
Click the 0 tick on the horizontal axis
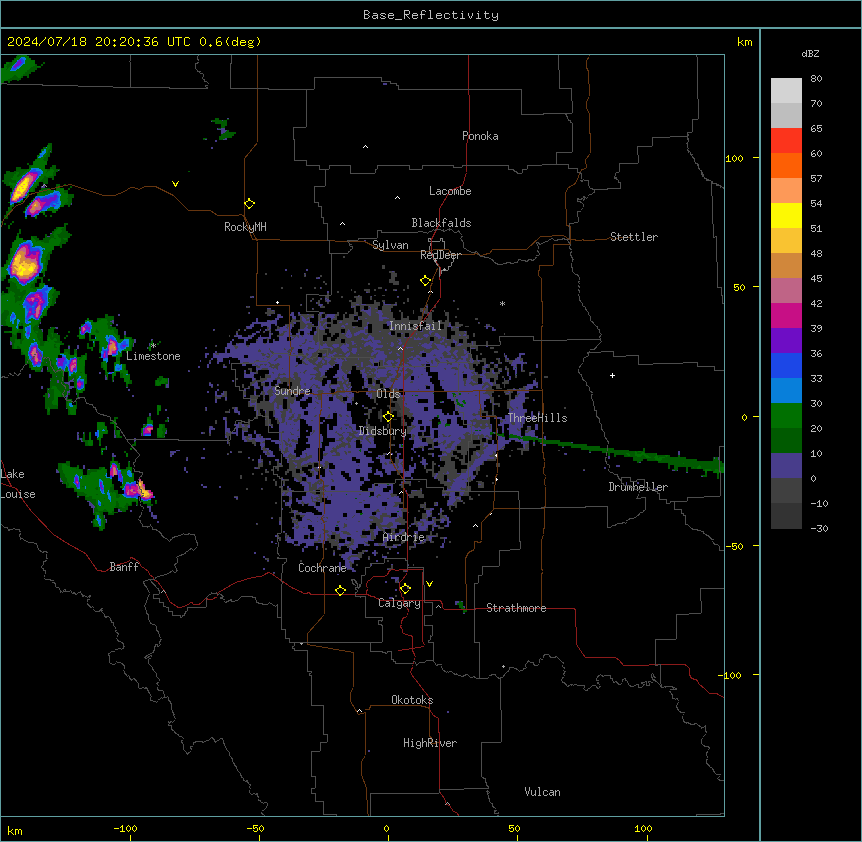coord(386,828)
